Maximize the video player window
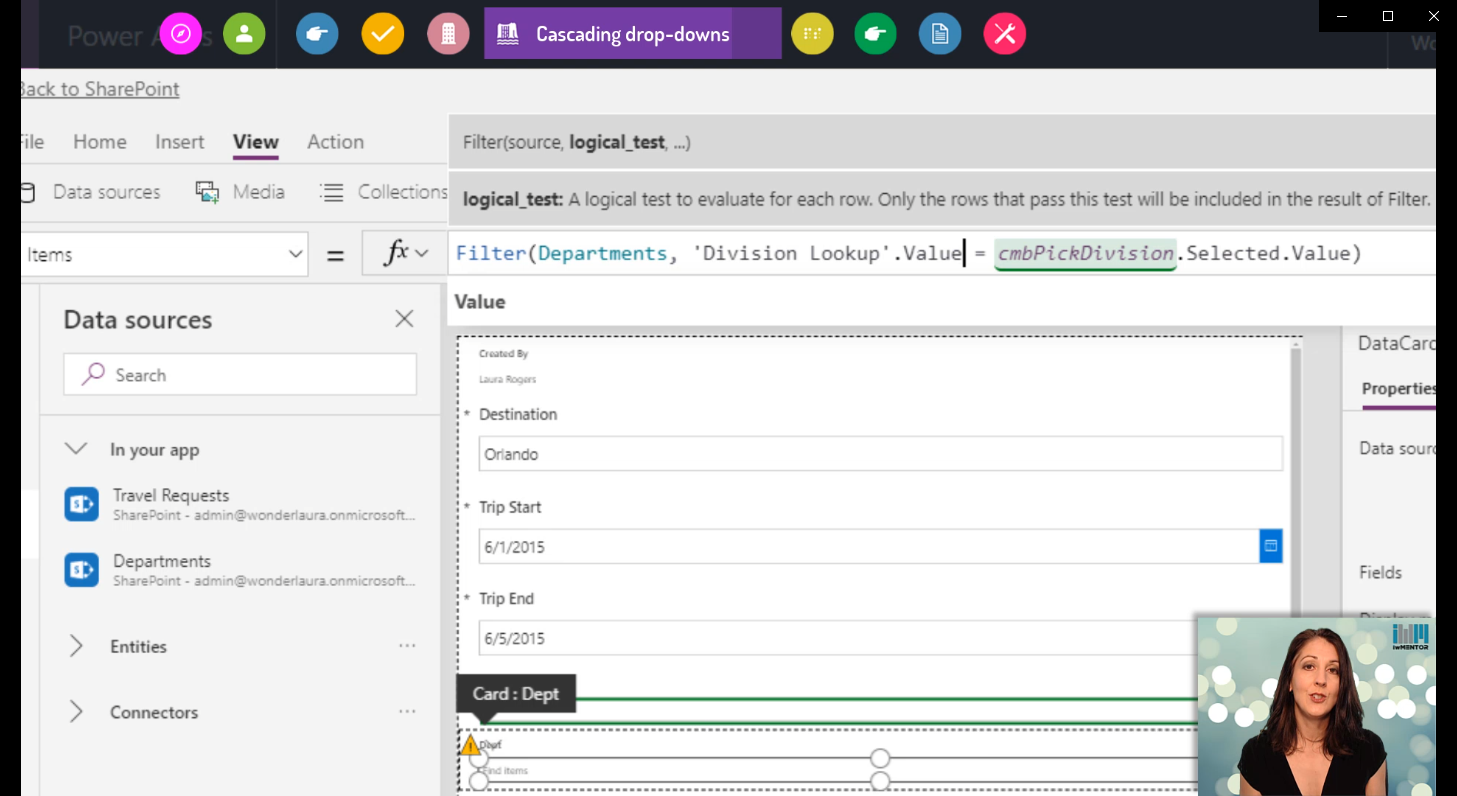The height and width of the screenshot is (796, 1457). click(x=1388, y=15)
